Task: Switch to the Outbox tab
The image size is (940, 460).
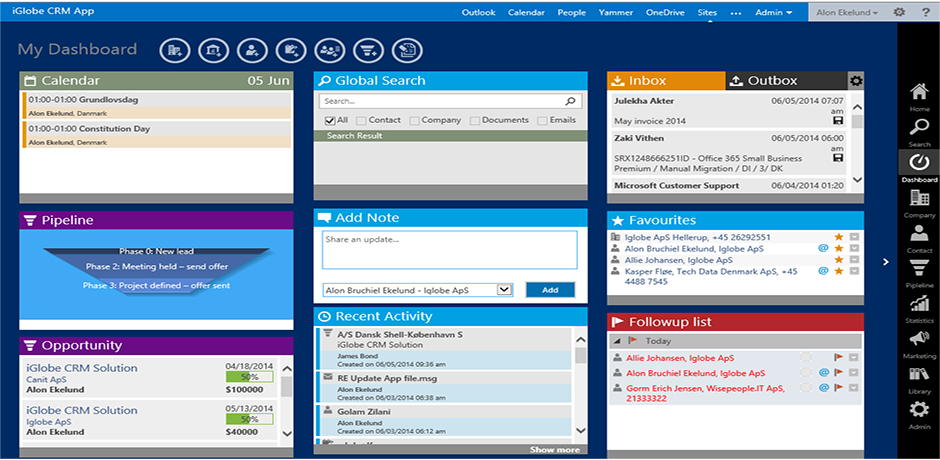Action: point(787,81)
